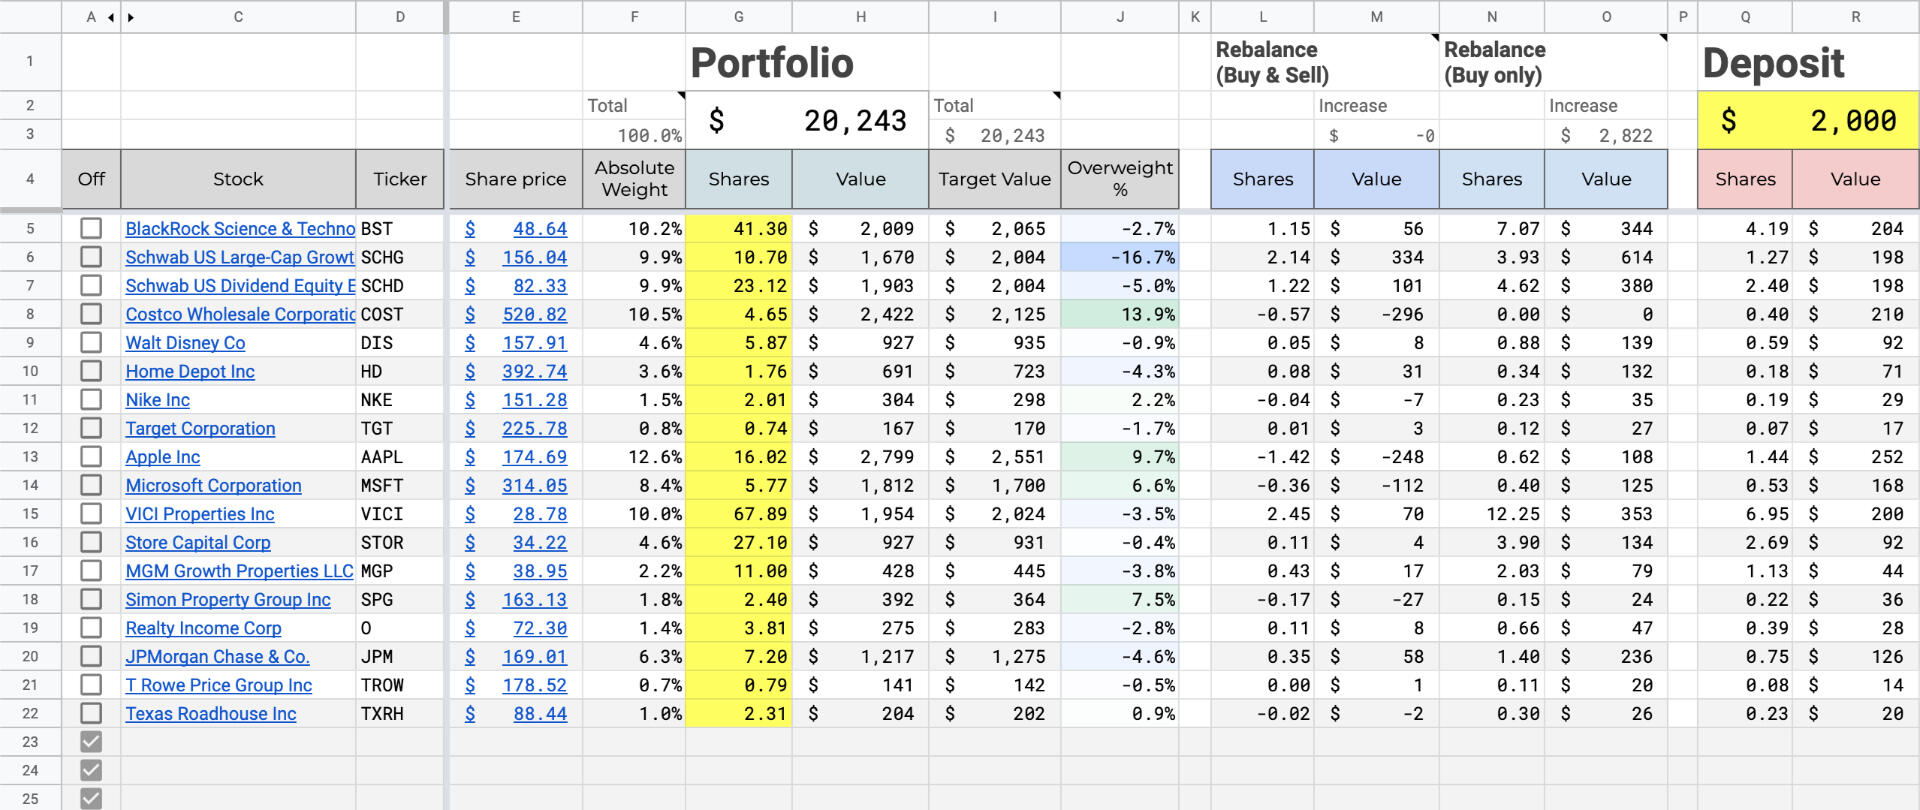Uncheck the checked box in row 24

[x=91, y=771]
